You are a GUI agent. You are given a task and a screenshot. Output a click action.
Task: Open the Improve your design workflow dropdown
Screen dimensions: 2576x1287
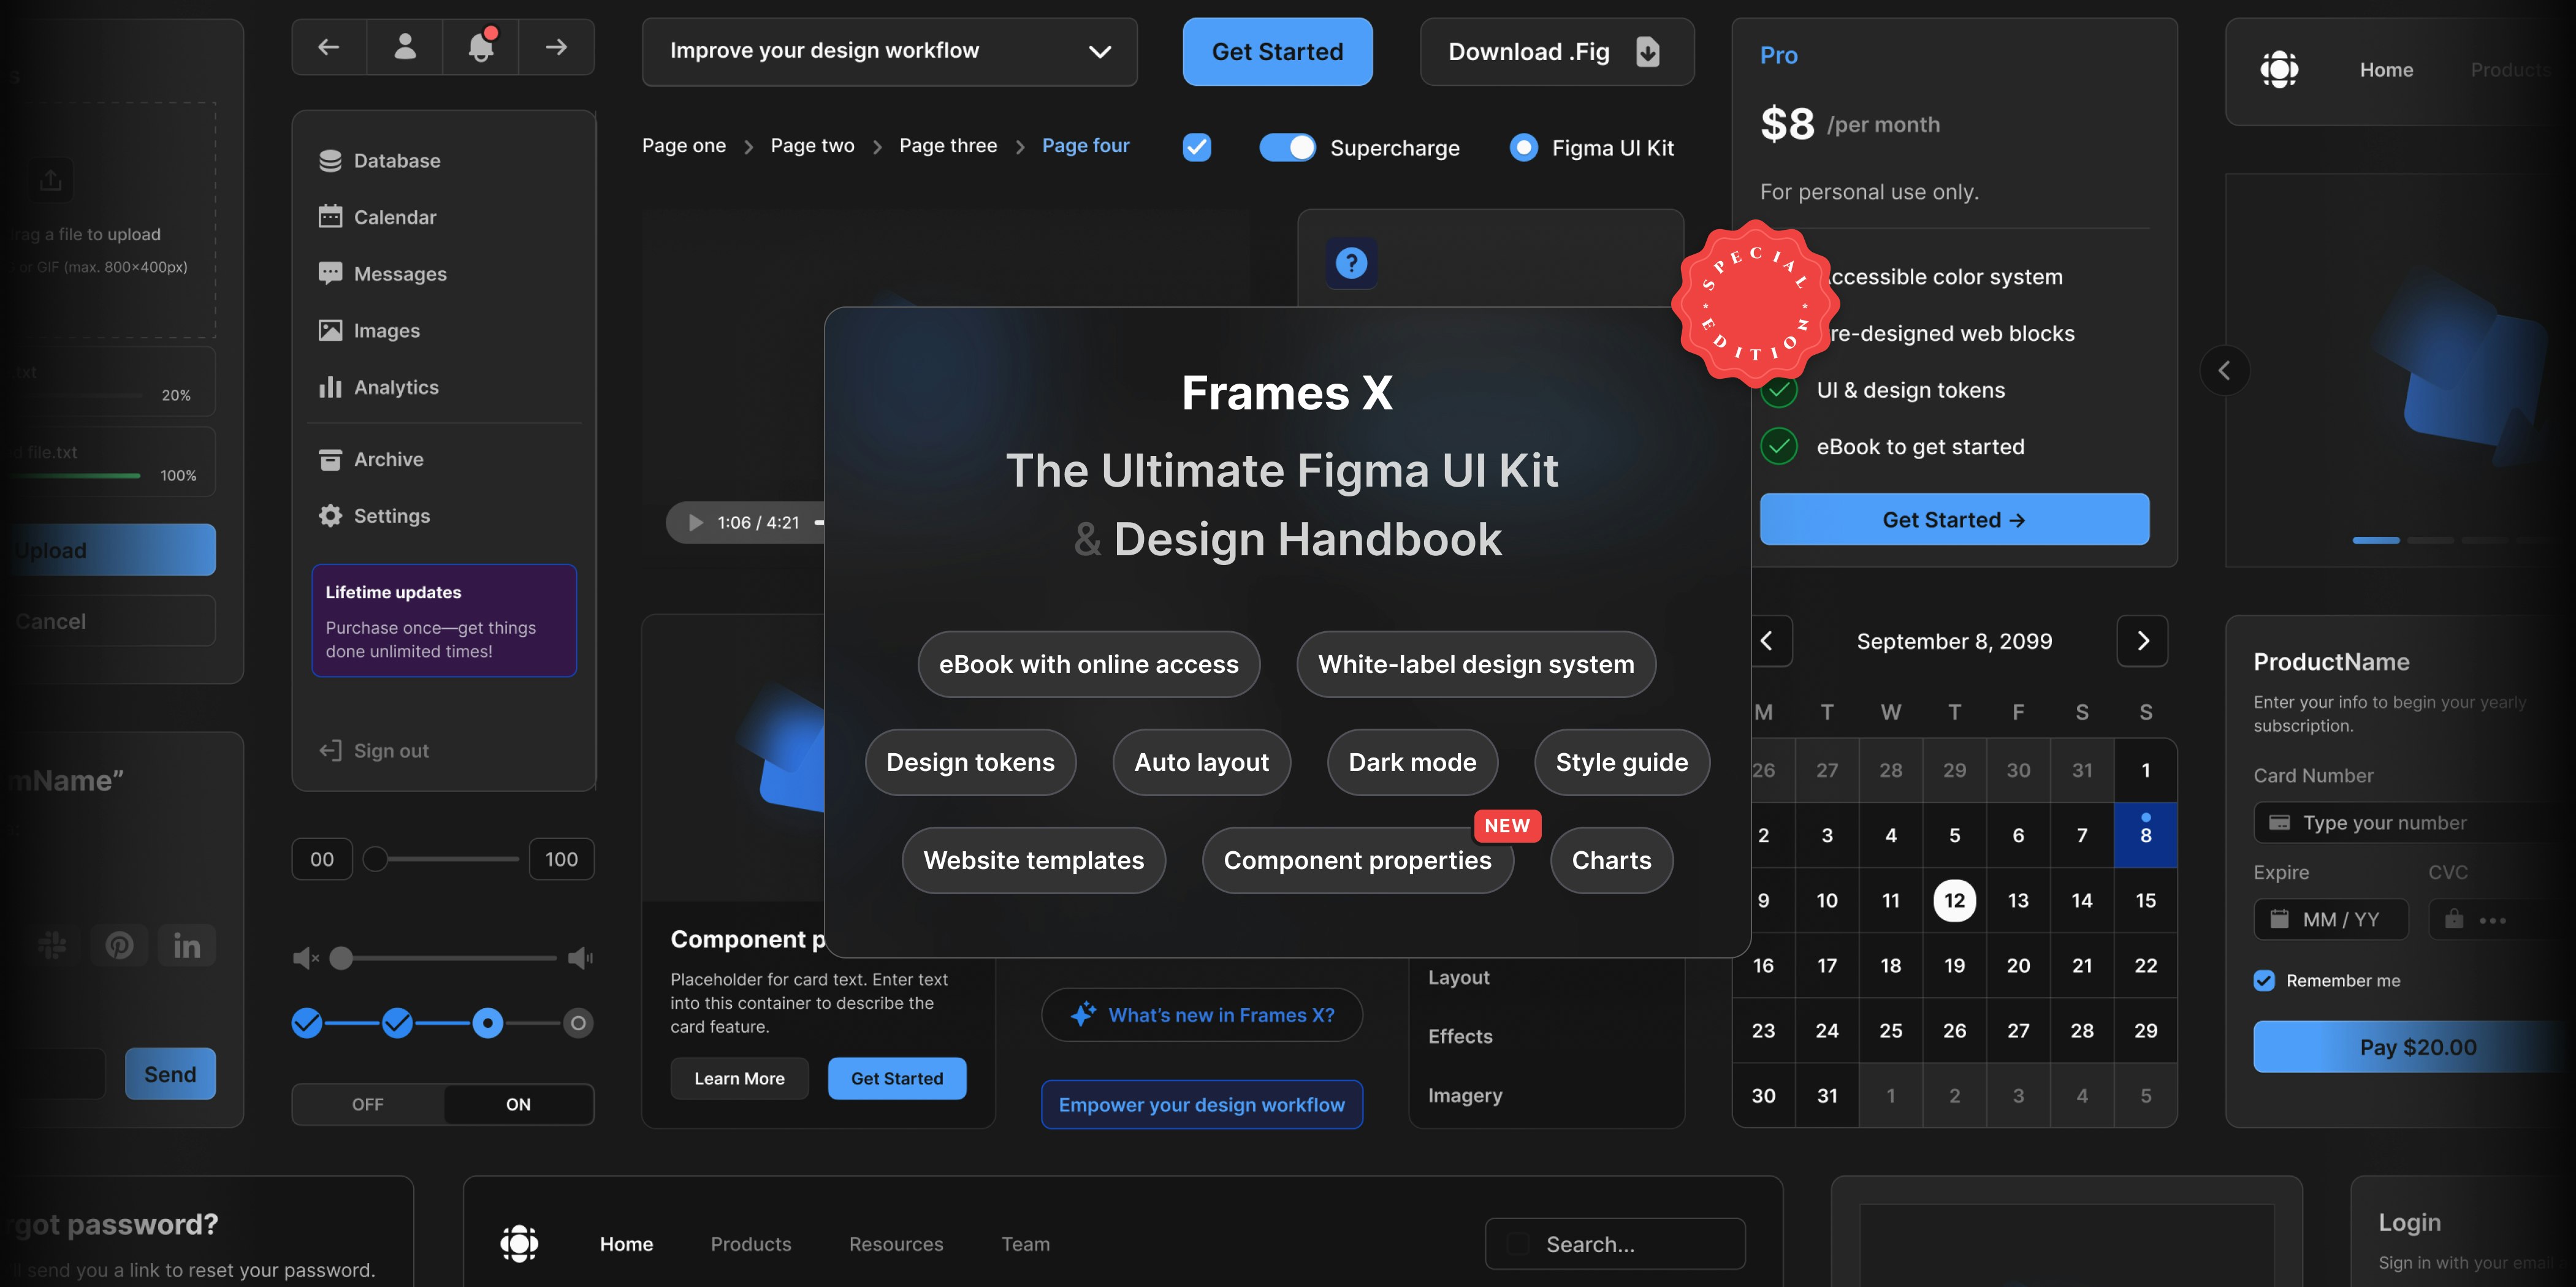(x=889, y=52)
